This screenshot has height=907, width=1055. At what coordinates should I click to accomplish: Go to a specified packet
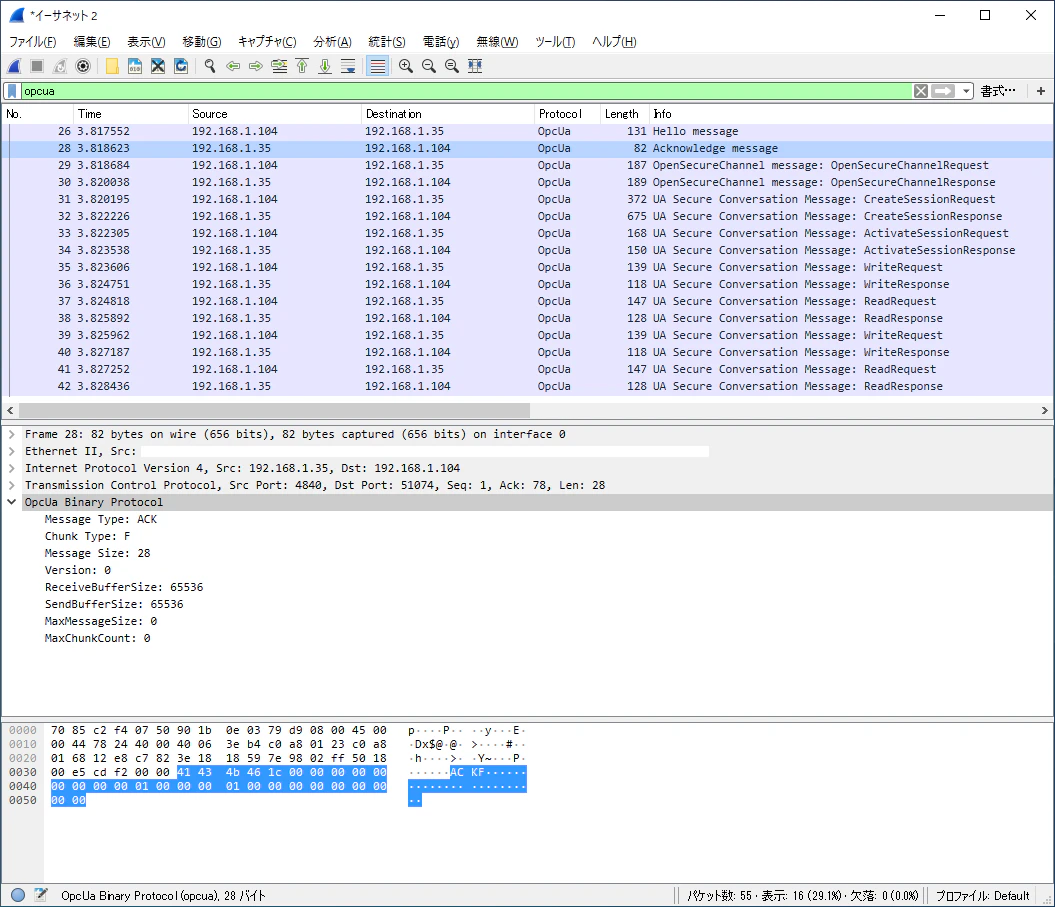click(x=279, y=66)
